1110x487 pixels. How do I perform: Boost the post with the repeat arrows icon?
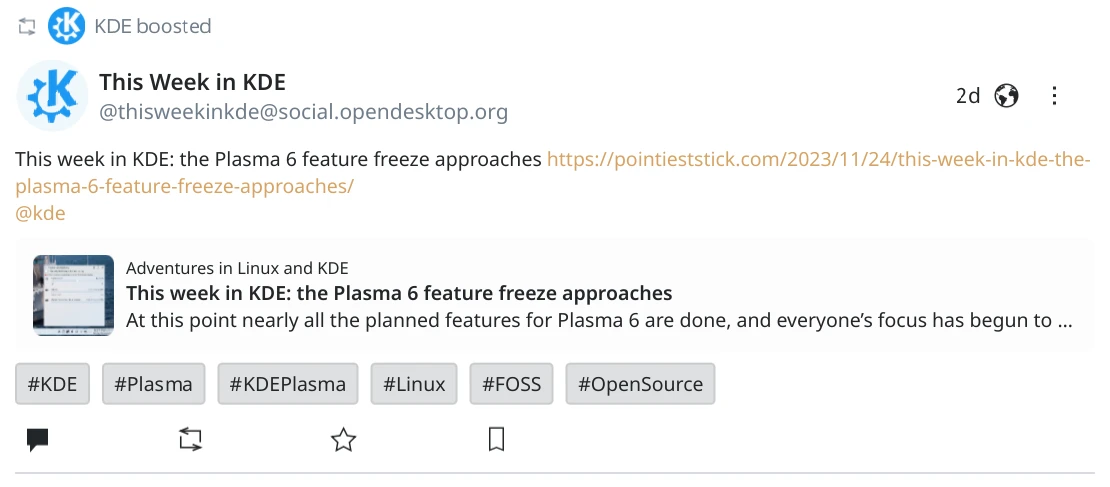[x=190, y=440]
